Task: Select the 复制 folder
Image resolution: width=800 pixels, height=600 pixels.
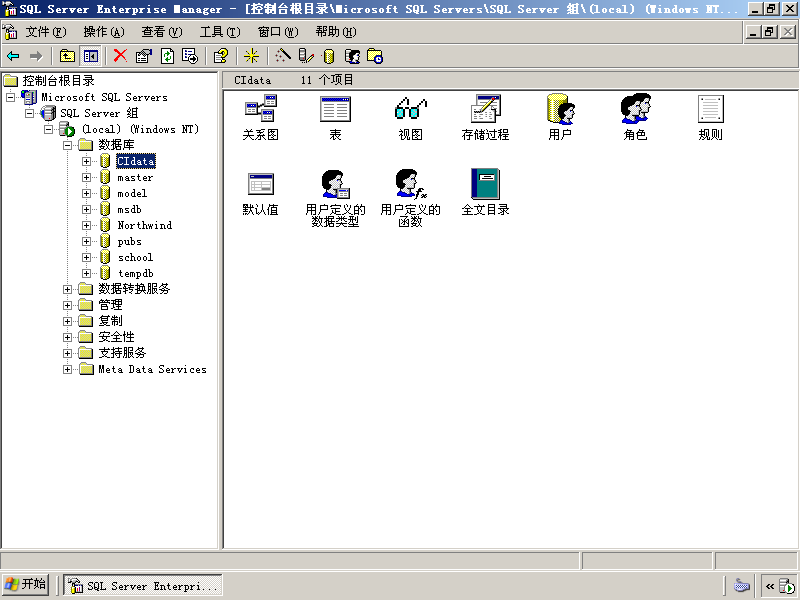Action: tap(110, 321)
